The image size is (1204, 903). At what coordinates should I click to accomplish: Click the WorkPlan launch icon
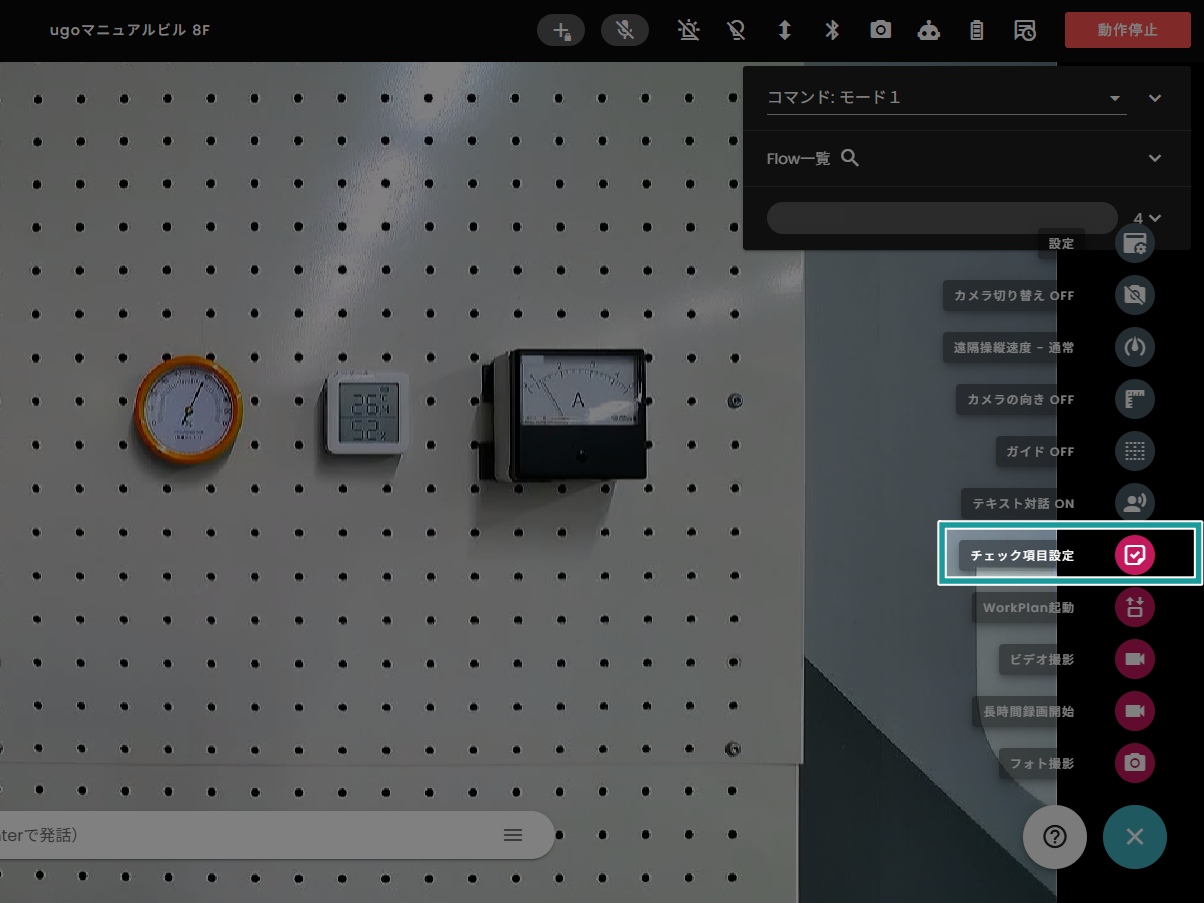tap(1135, 607)
